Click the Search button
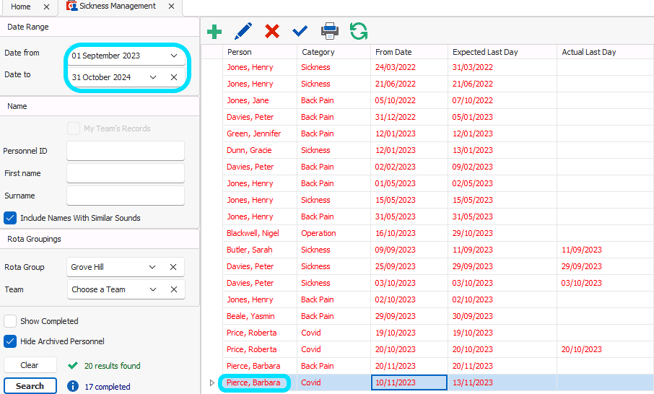Screen dimensions: 654x394 30,386
